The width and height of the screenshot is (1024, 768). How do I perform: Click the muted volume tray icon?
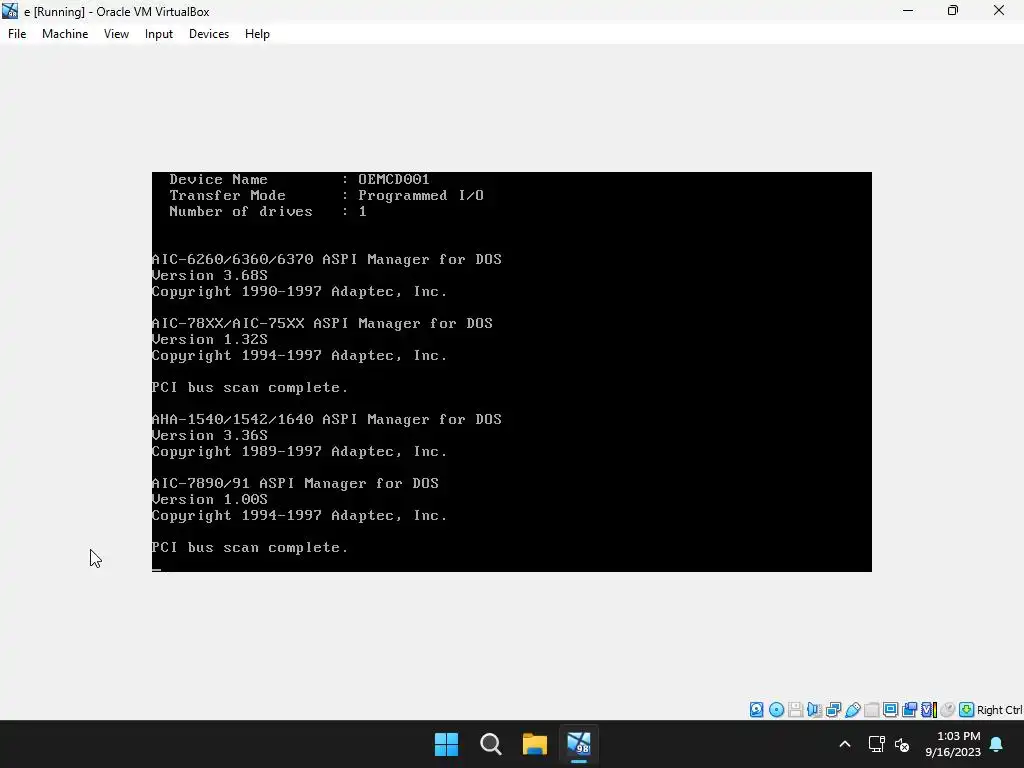tap(902, 744)
